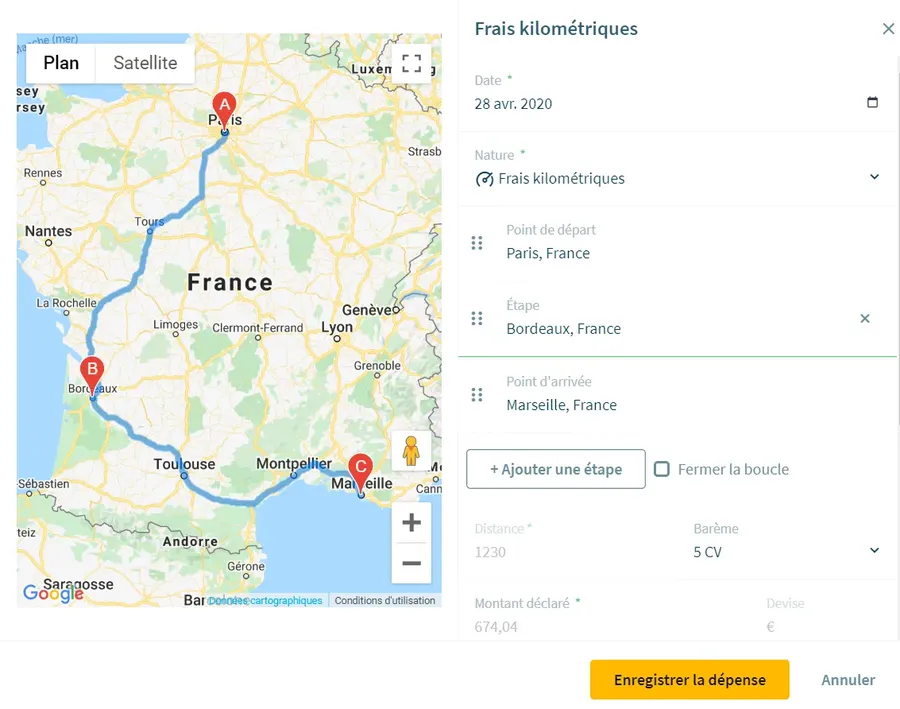Close the Frais kilométriques panel
Image resolution: width=900 pixels, height=709 pixels.
(888, 29)
